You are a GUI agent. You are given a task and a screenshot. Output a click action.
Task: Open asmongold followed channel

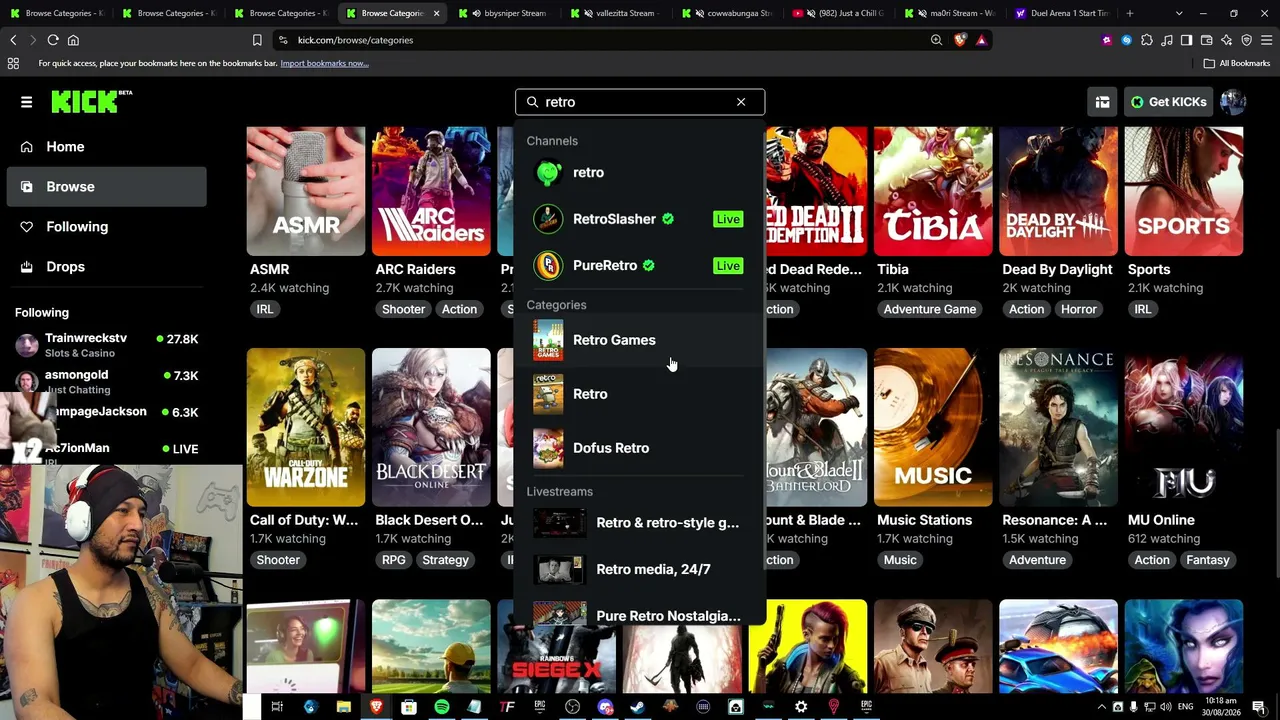point(107,381)
